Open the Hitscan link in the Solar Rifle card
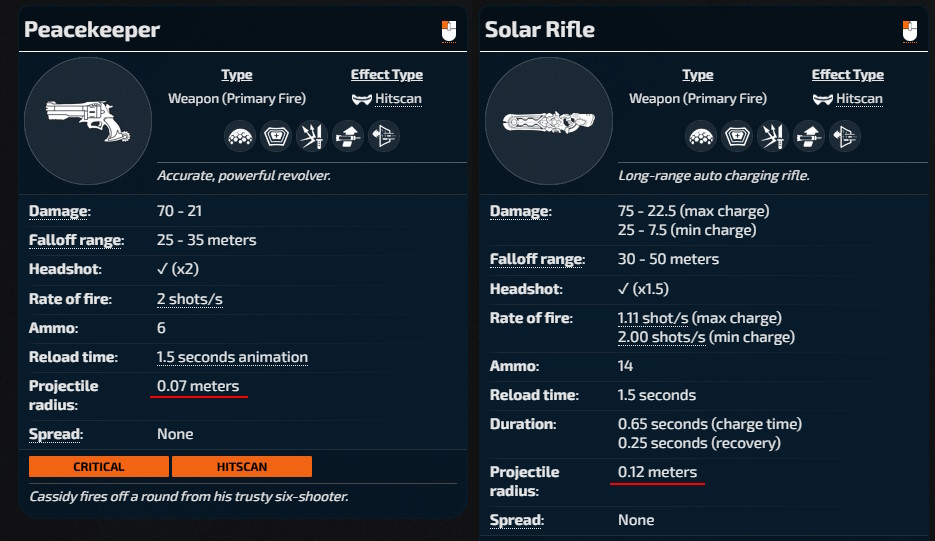Screen dimensions: 935x541 tap(859, 99)
